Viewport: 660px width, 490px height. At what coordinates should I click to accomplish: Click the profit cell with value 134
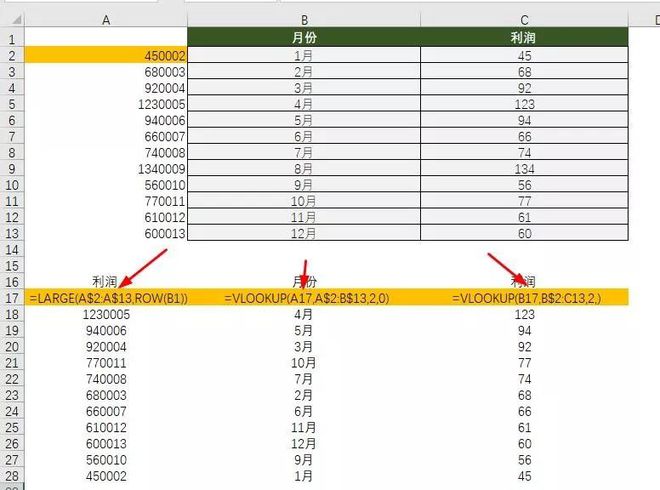(524, 170)
